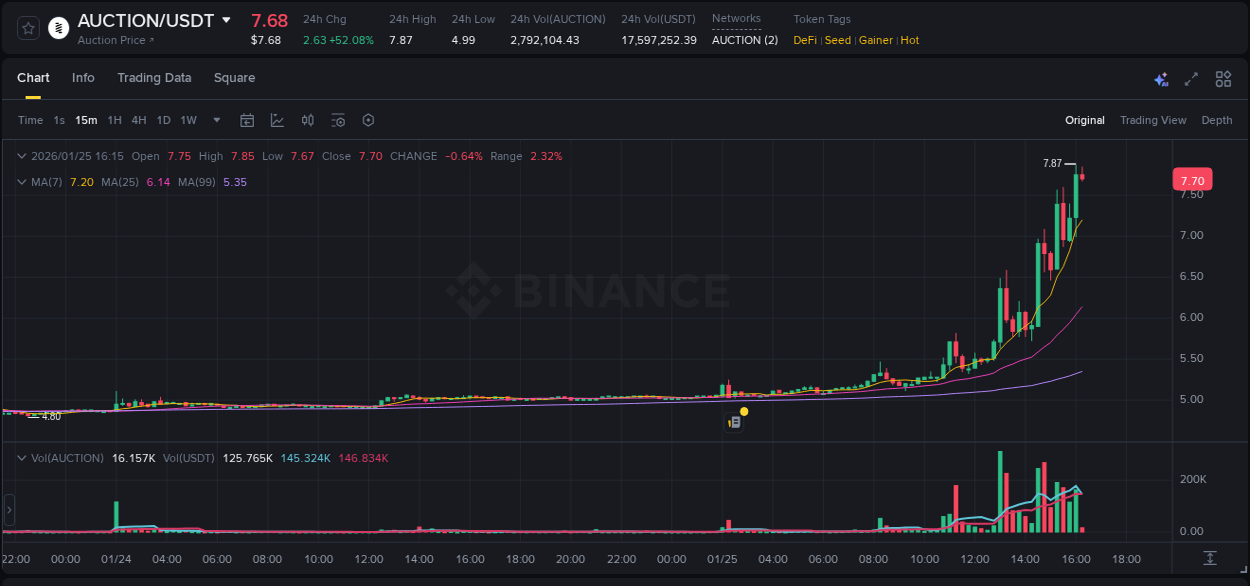Open the AUCTION/USDT pair selector dropdown
The image size is (1250, 586).
tap(227, 20)
